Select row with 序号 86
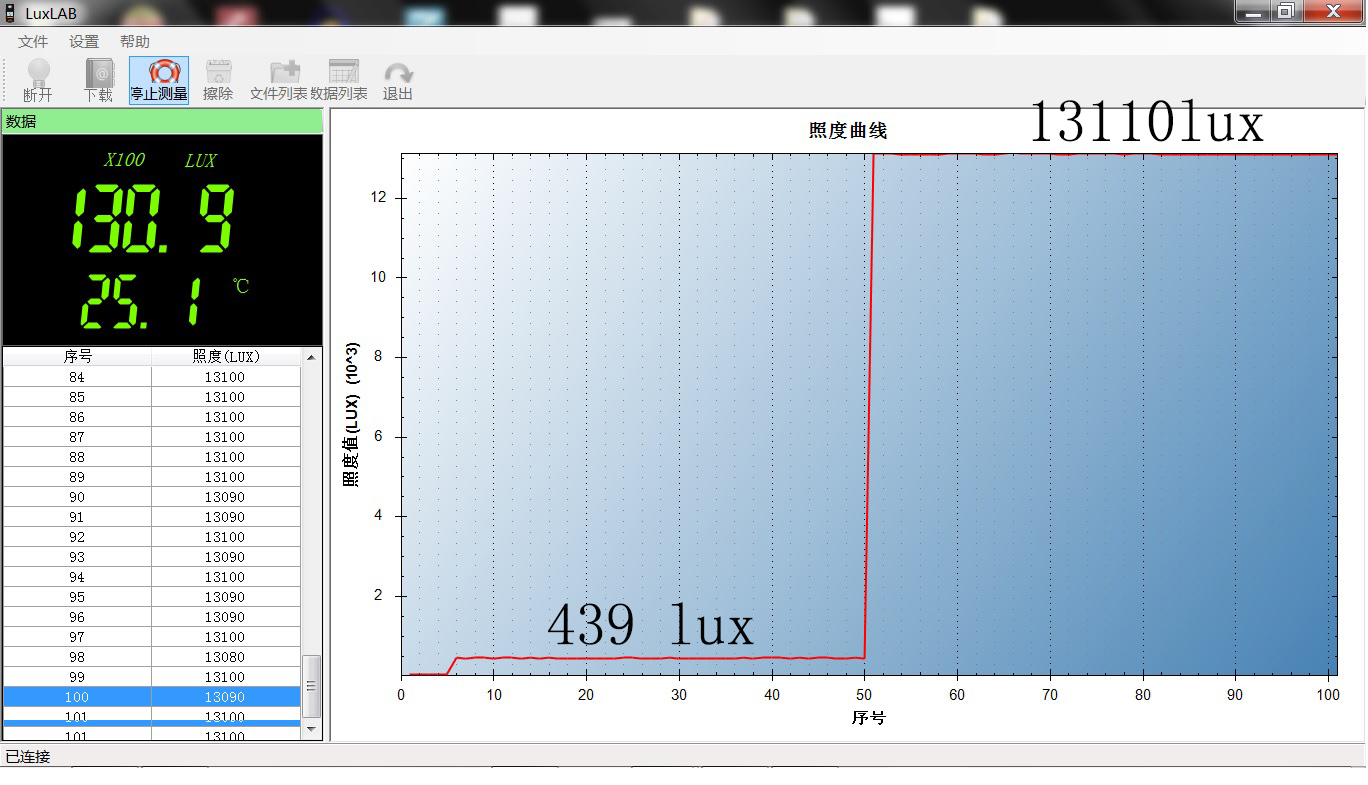Viewport: 1368px width, 785px height. (152, 417)
